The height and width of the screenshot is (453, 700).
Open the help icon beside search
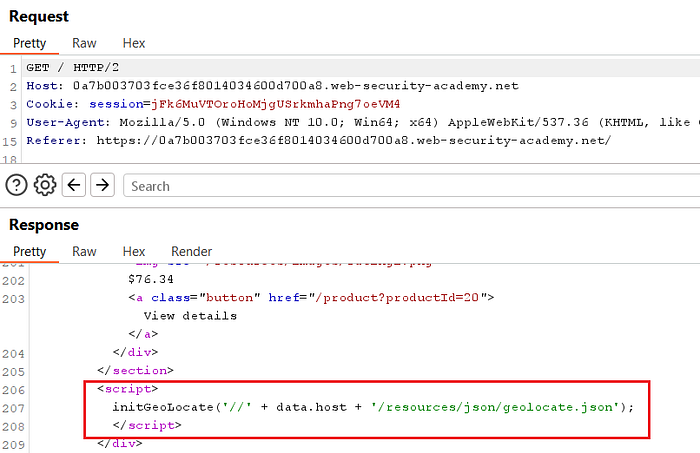17,185
